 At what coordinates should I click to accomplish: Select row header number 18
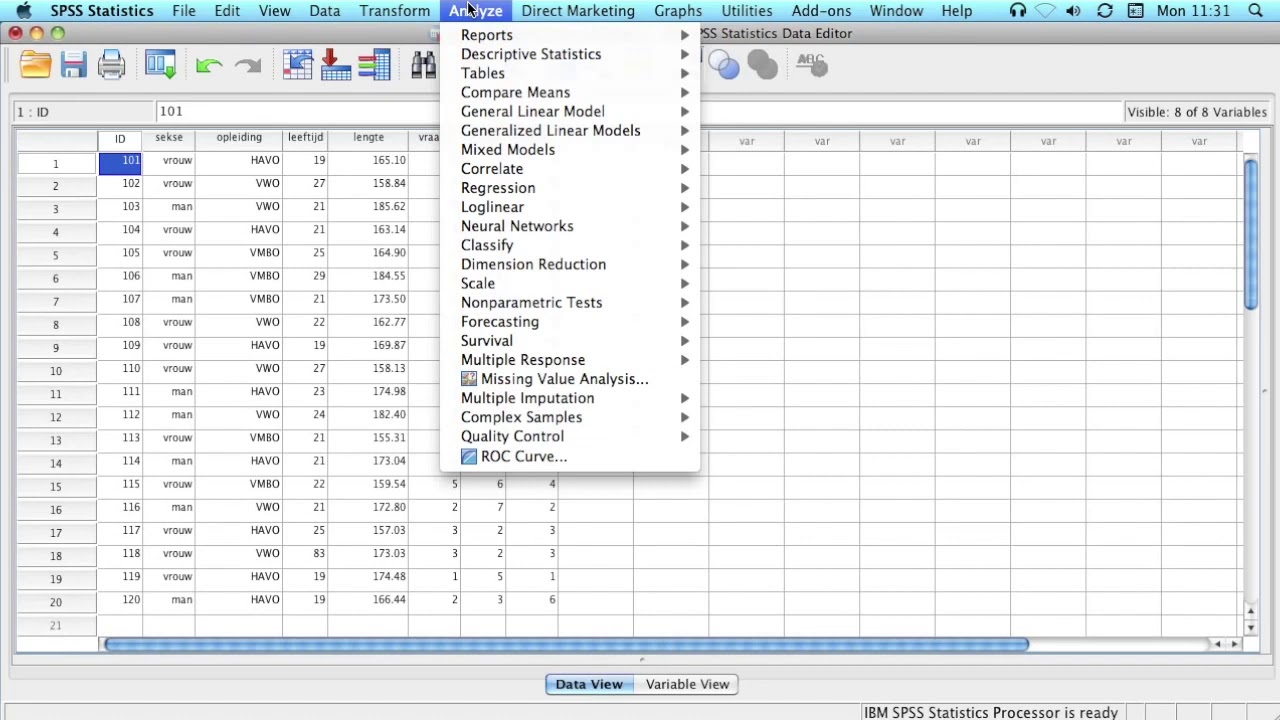(x=56, y=555)
